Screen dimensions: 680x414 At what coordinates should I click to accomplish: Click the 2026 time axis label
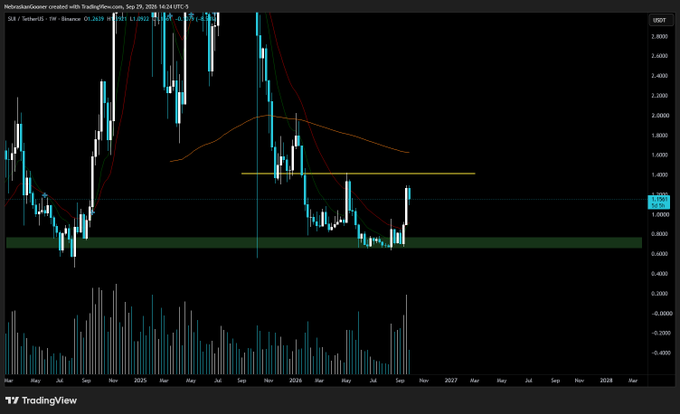pos(295,381)
